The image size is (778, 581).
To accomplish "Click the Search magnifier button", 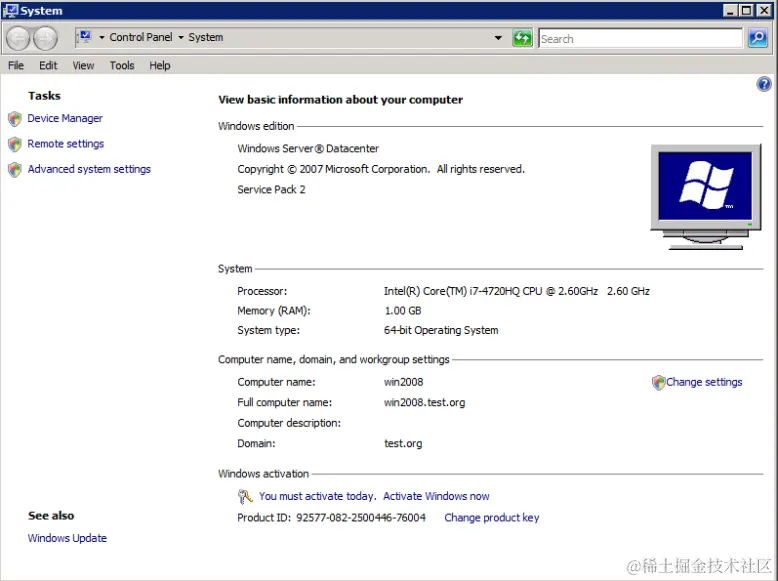I will coord(758,38).
